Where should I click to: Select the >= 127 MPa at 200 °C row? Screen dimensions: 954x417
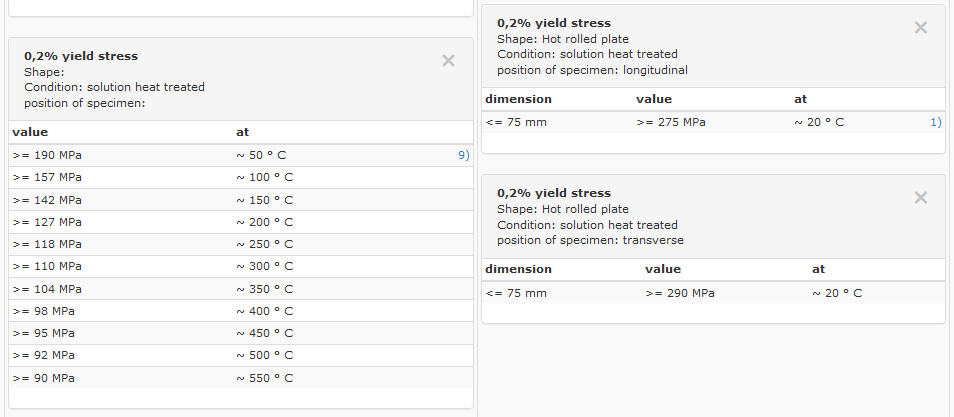click(x=241, y=222)
